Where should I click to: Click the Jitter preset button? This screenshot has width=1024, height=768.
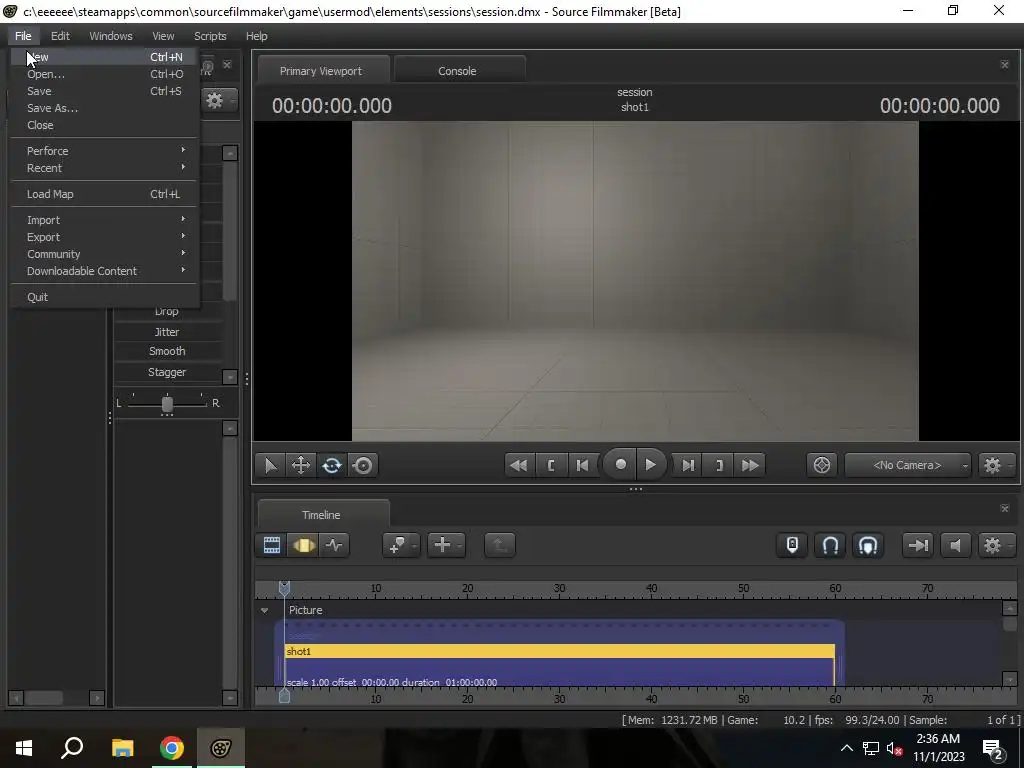167,332
